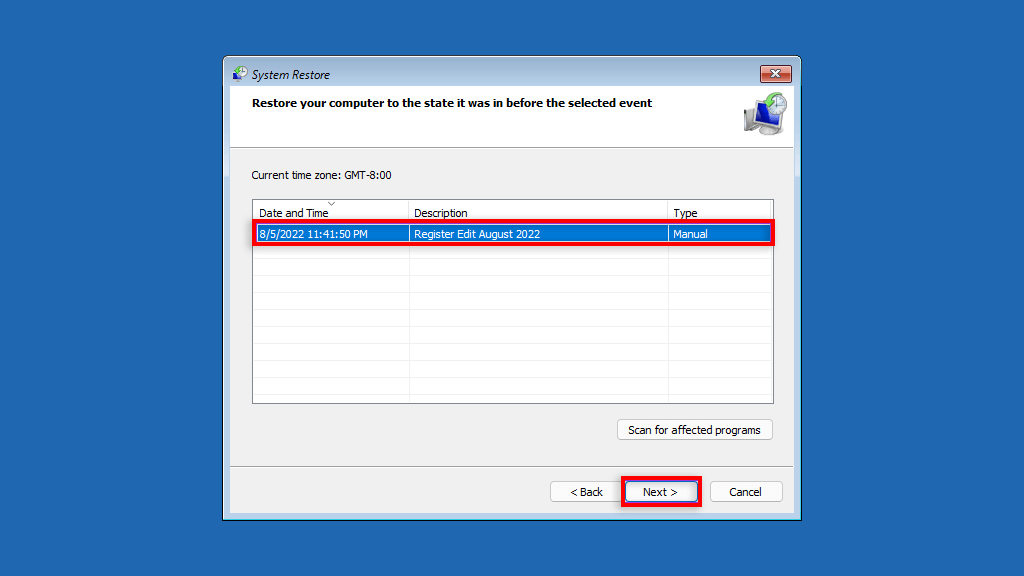Click the Manual type cell
The height and width of the screenshot is (576, 1024).
(690, 234)
